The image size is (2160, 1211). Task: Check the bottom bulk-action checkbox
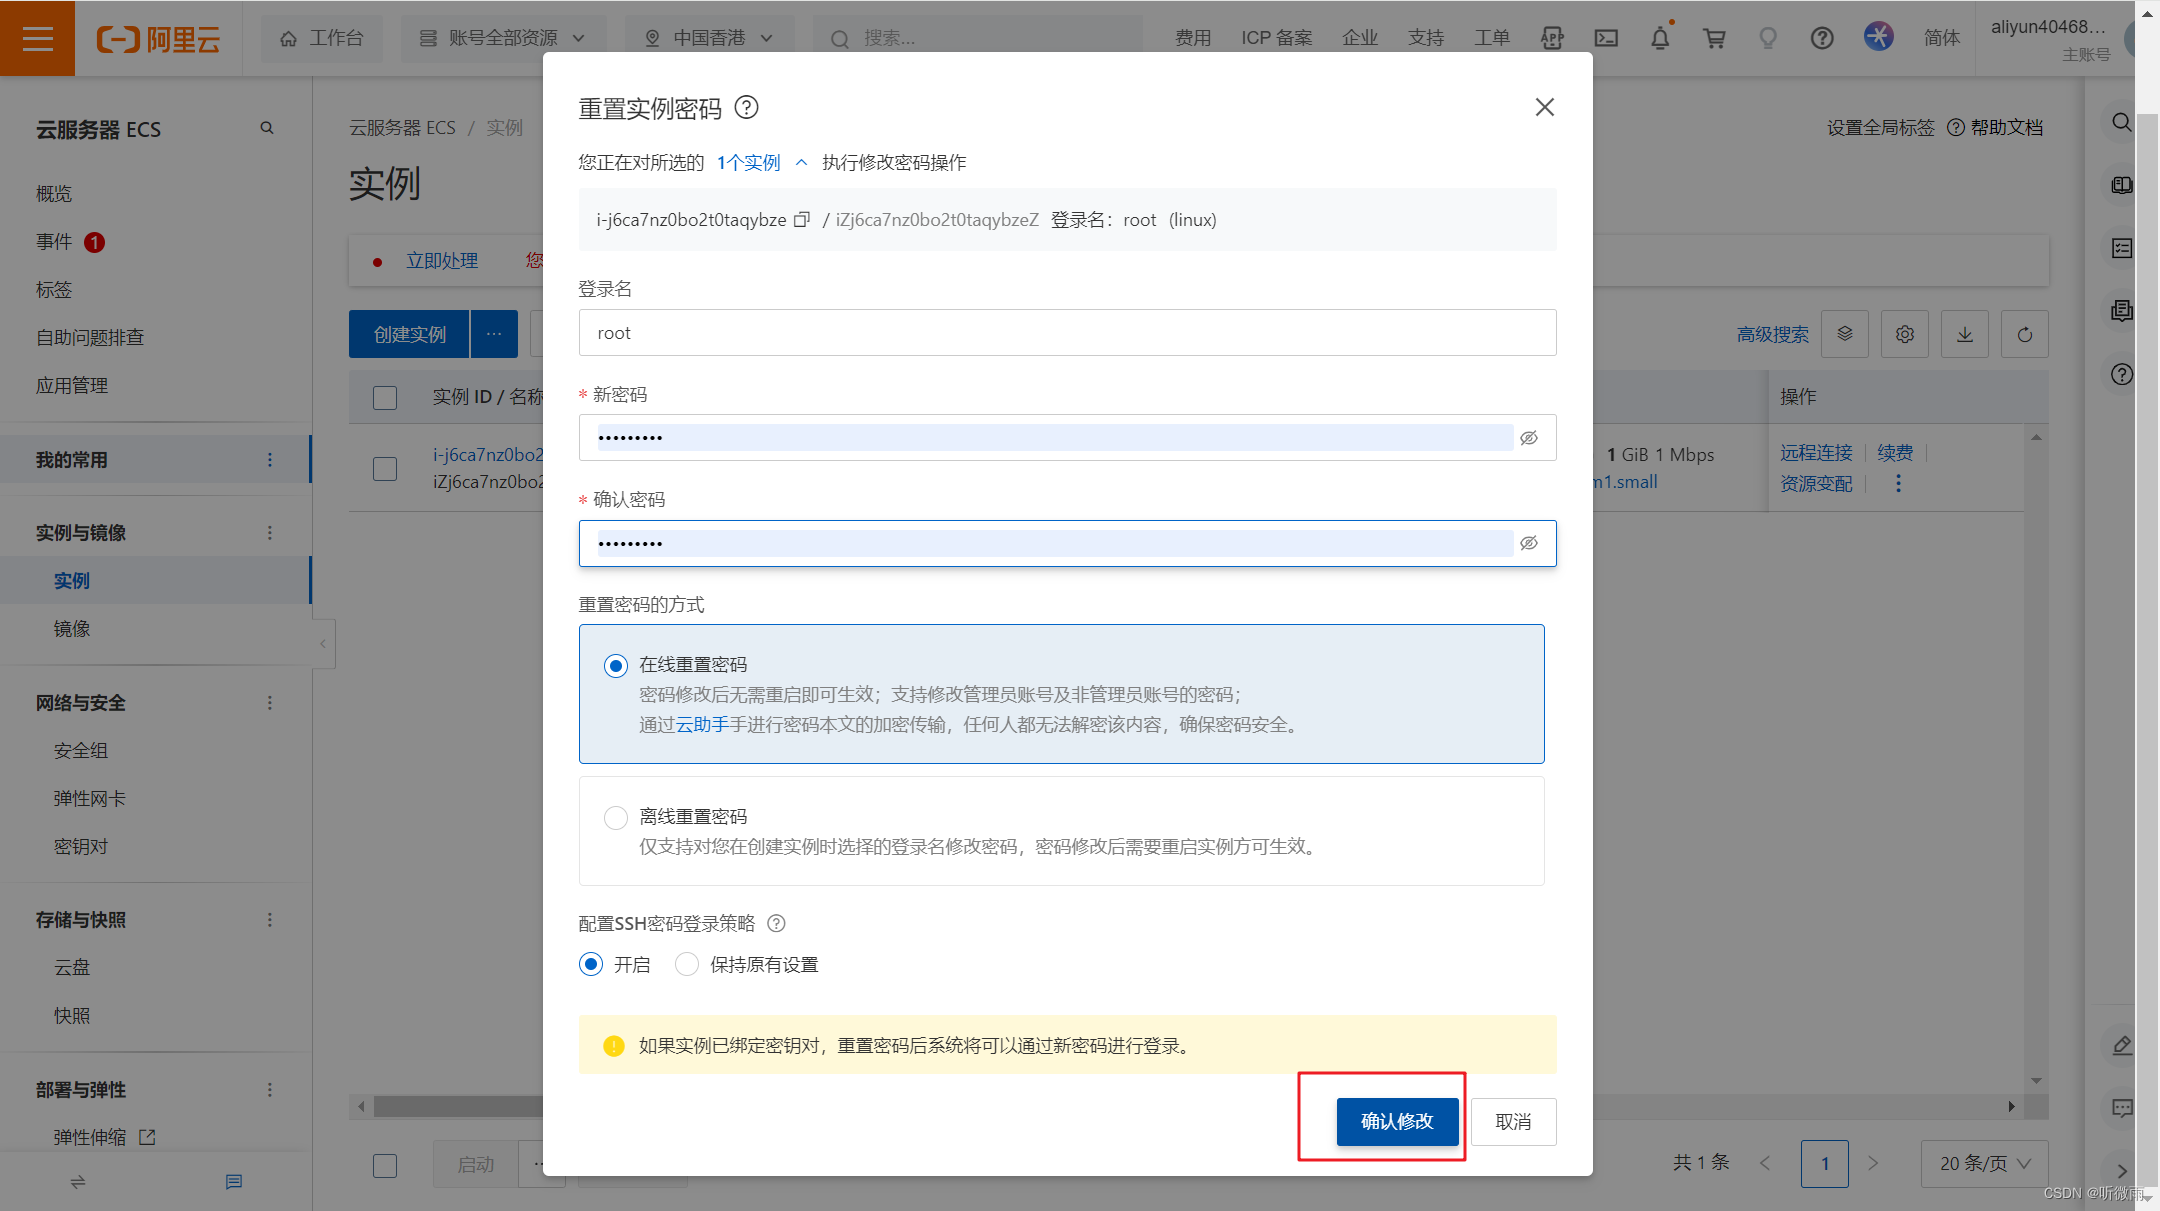[x=385, y=1165]
